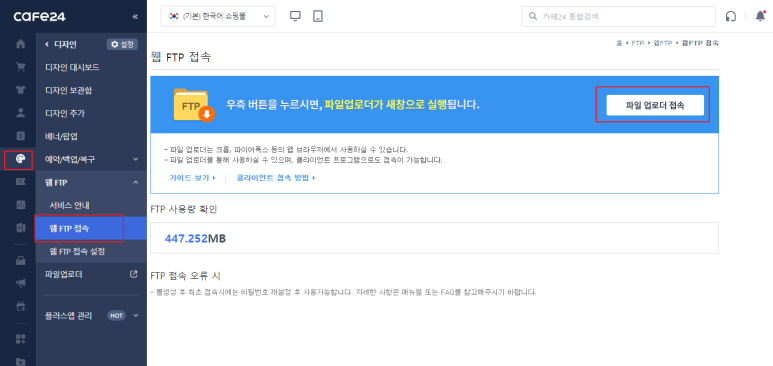This screenshot has width=773, height=366.
Task: Open the apps grid icon in sidebar
Action: click(x=21, y=339)
